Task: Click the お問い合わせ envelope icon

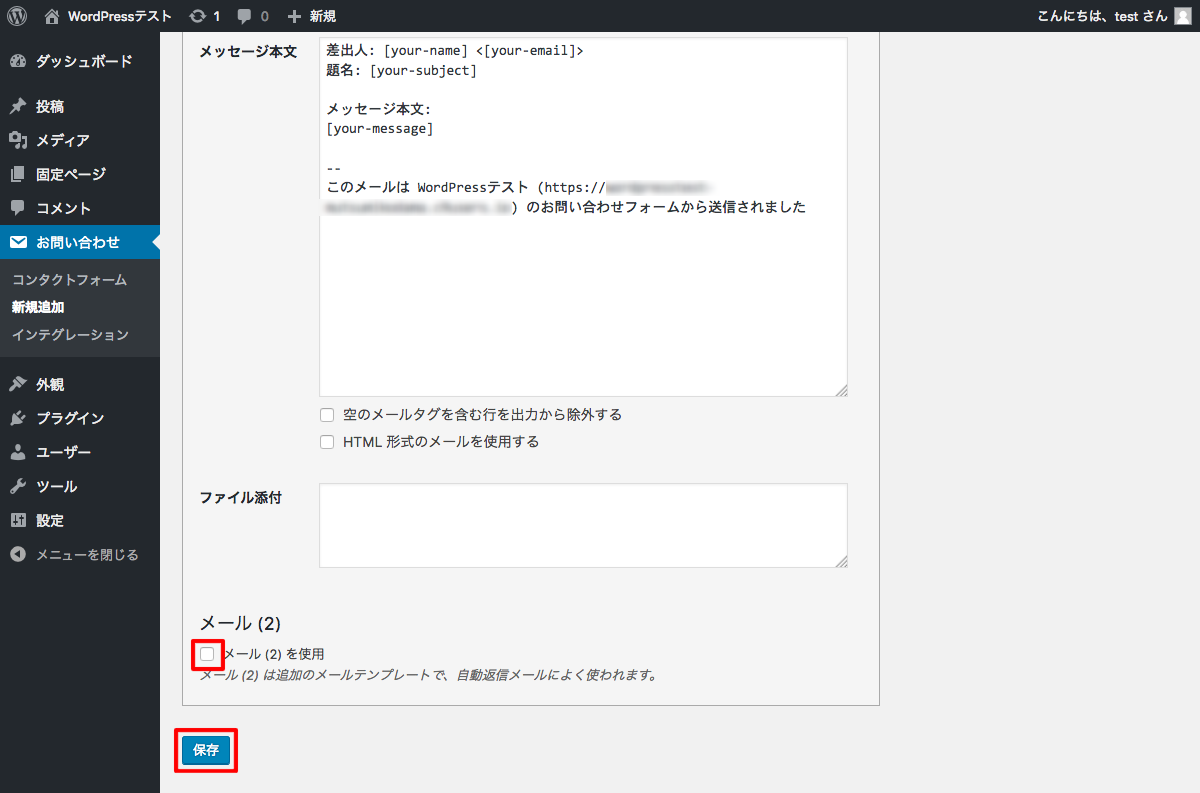Action: pos(18,242)
